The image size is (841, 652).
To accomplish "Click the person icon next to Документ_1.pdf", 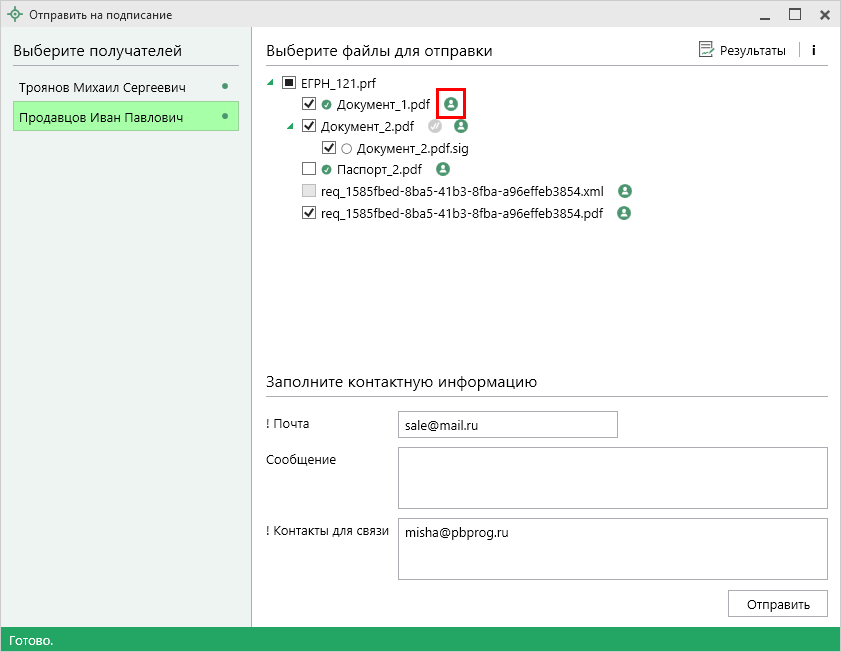I will point(451,104).
